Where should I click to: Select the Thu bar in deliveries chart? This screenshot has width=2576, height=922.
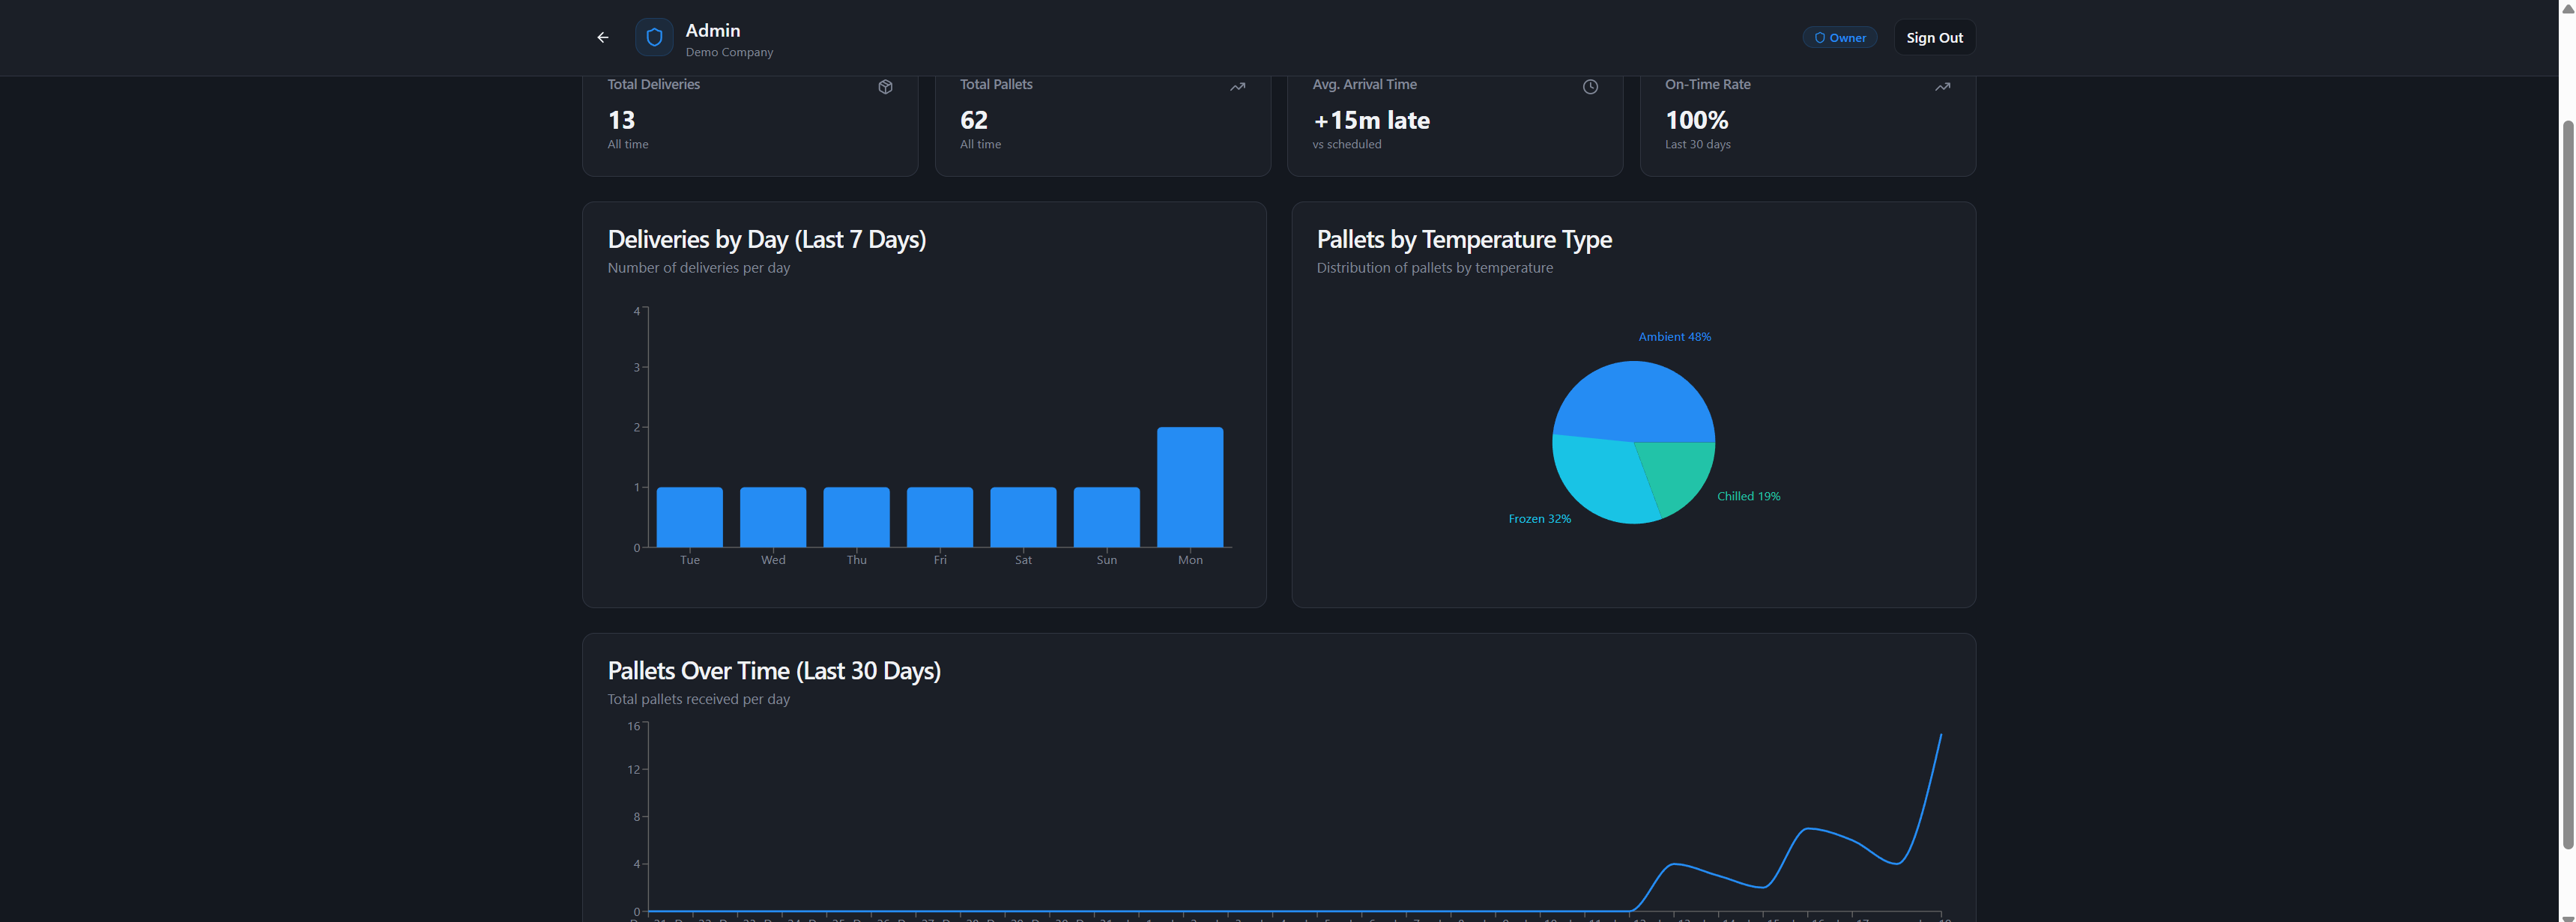pos(856,517)
